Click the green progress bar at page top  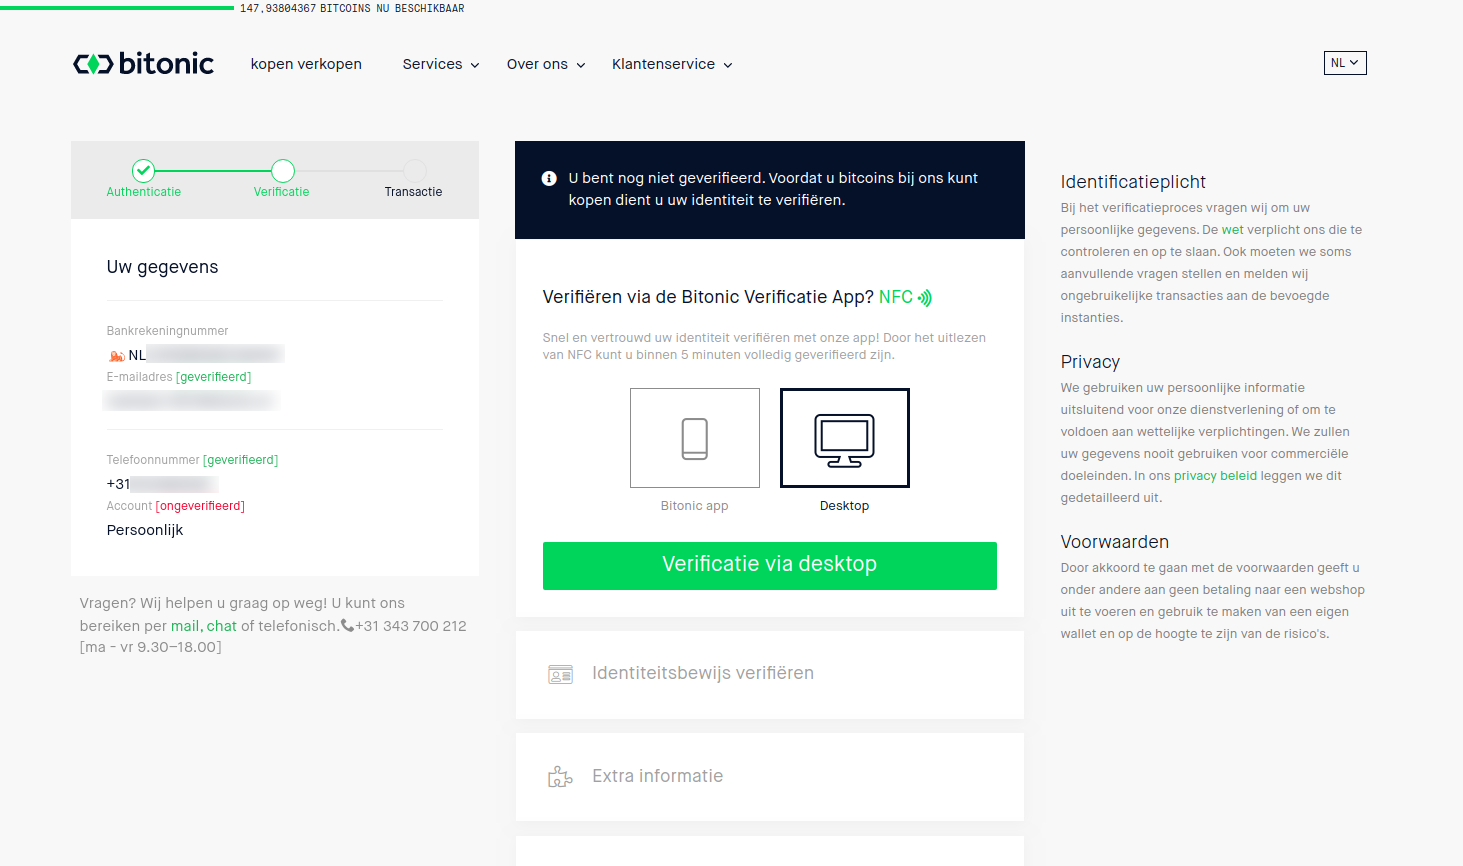(117, 8)
